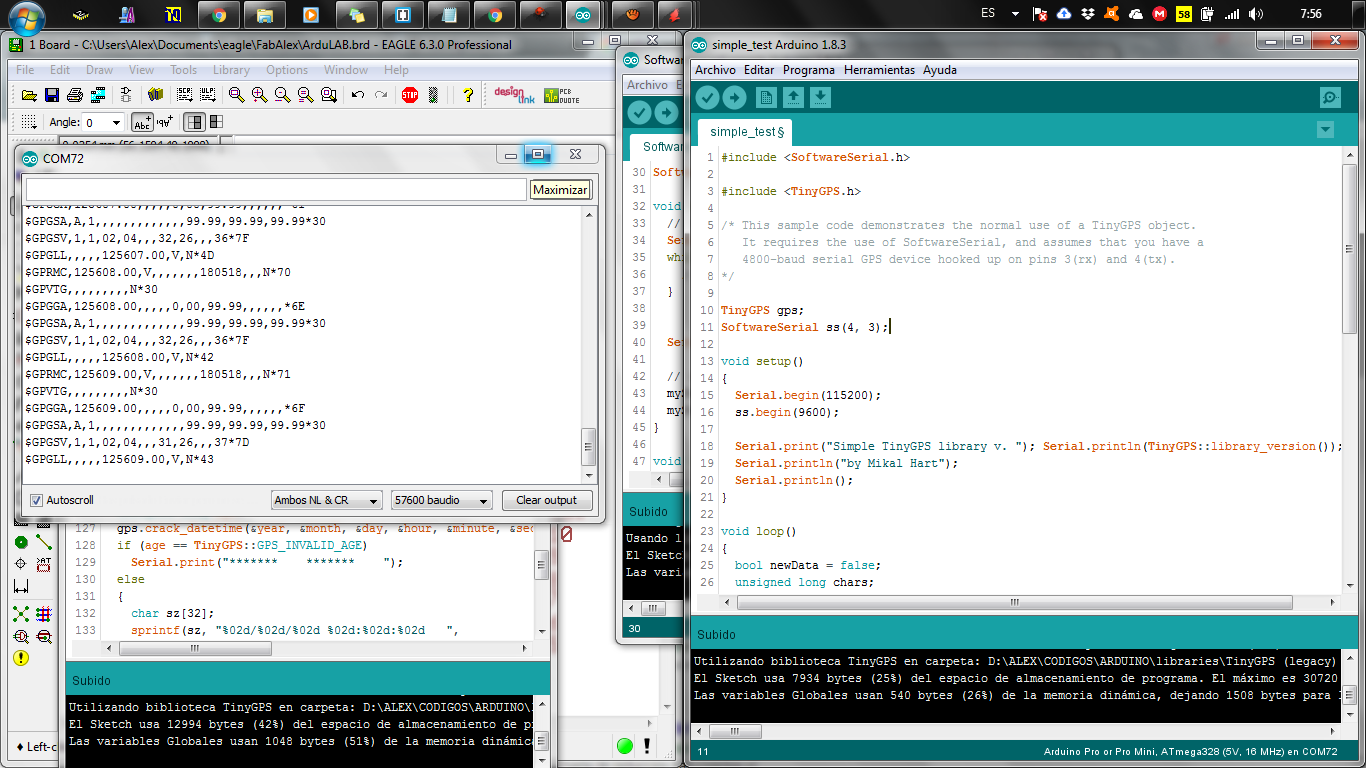This screenshot has height=768, width=1366.
Task: Open the designlink icon in EAGLE toolbar
Action: [515, 95]
